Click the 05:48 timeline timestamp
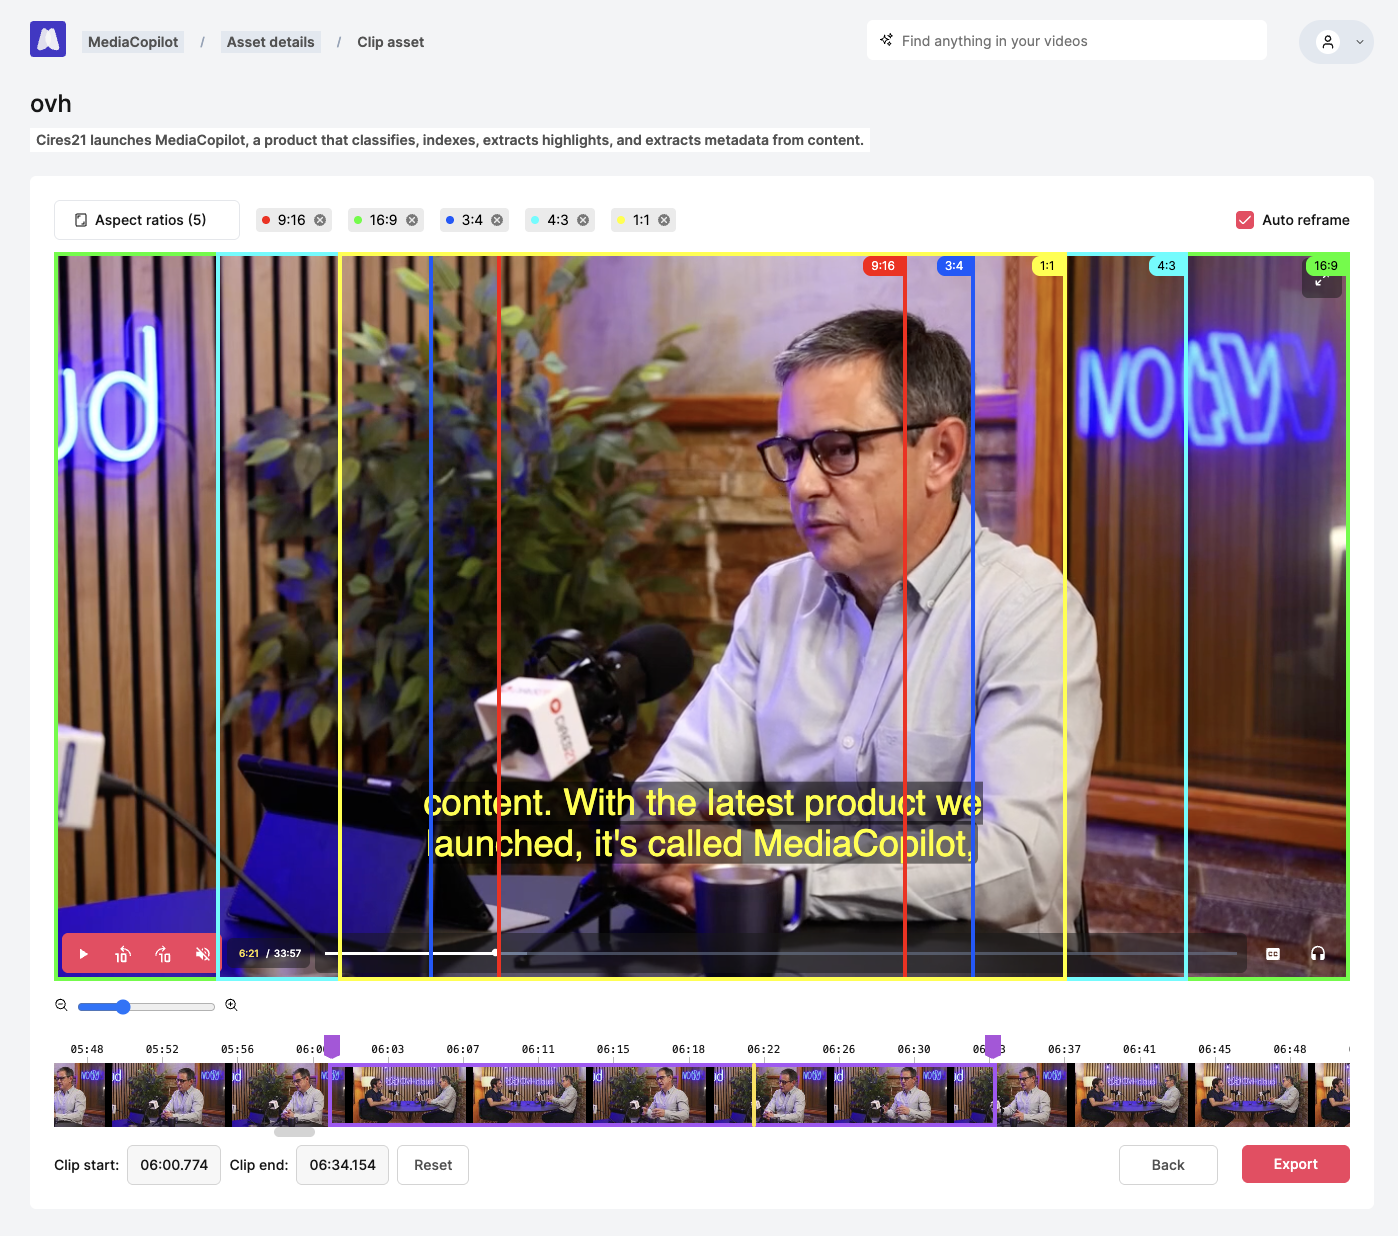This screenshot has height=1236, width=1398. tap(87, 1049)
